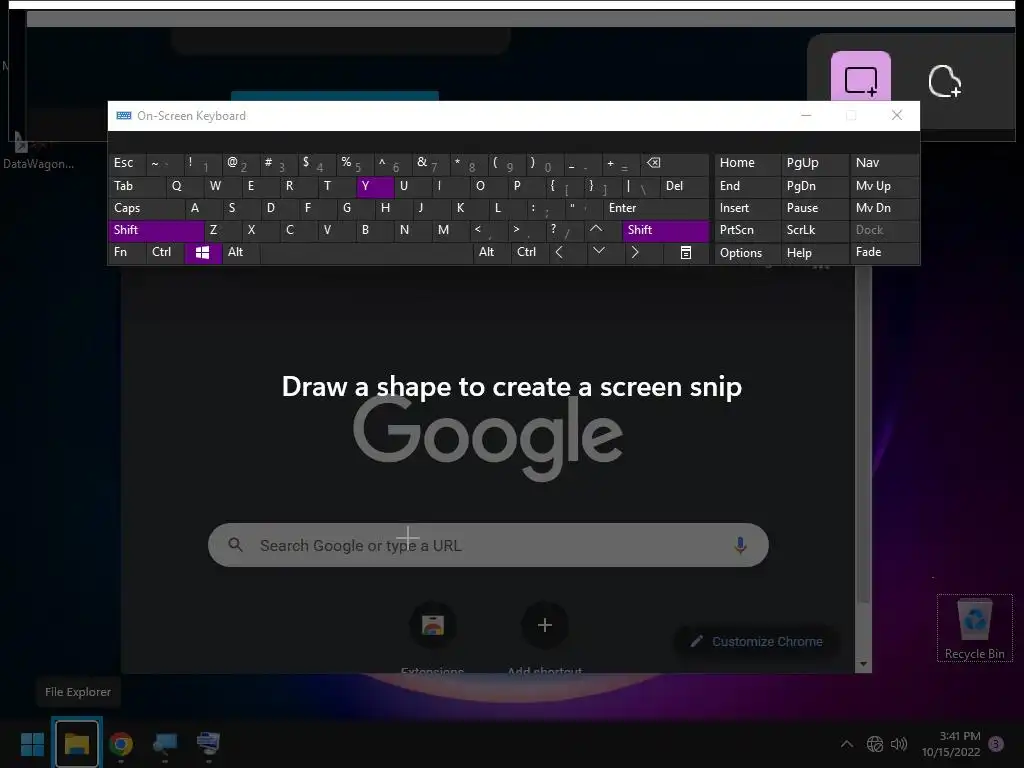Viewport: 1024px width, 768px height.
Task: Click the down arrow key on the On-Screen Keyboard
Action: click(x=598, y=251)
